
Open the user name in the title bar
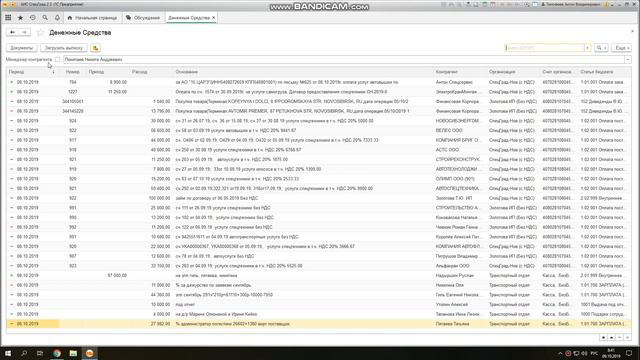(570, 4)
